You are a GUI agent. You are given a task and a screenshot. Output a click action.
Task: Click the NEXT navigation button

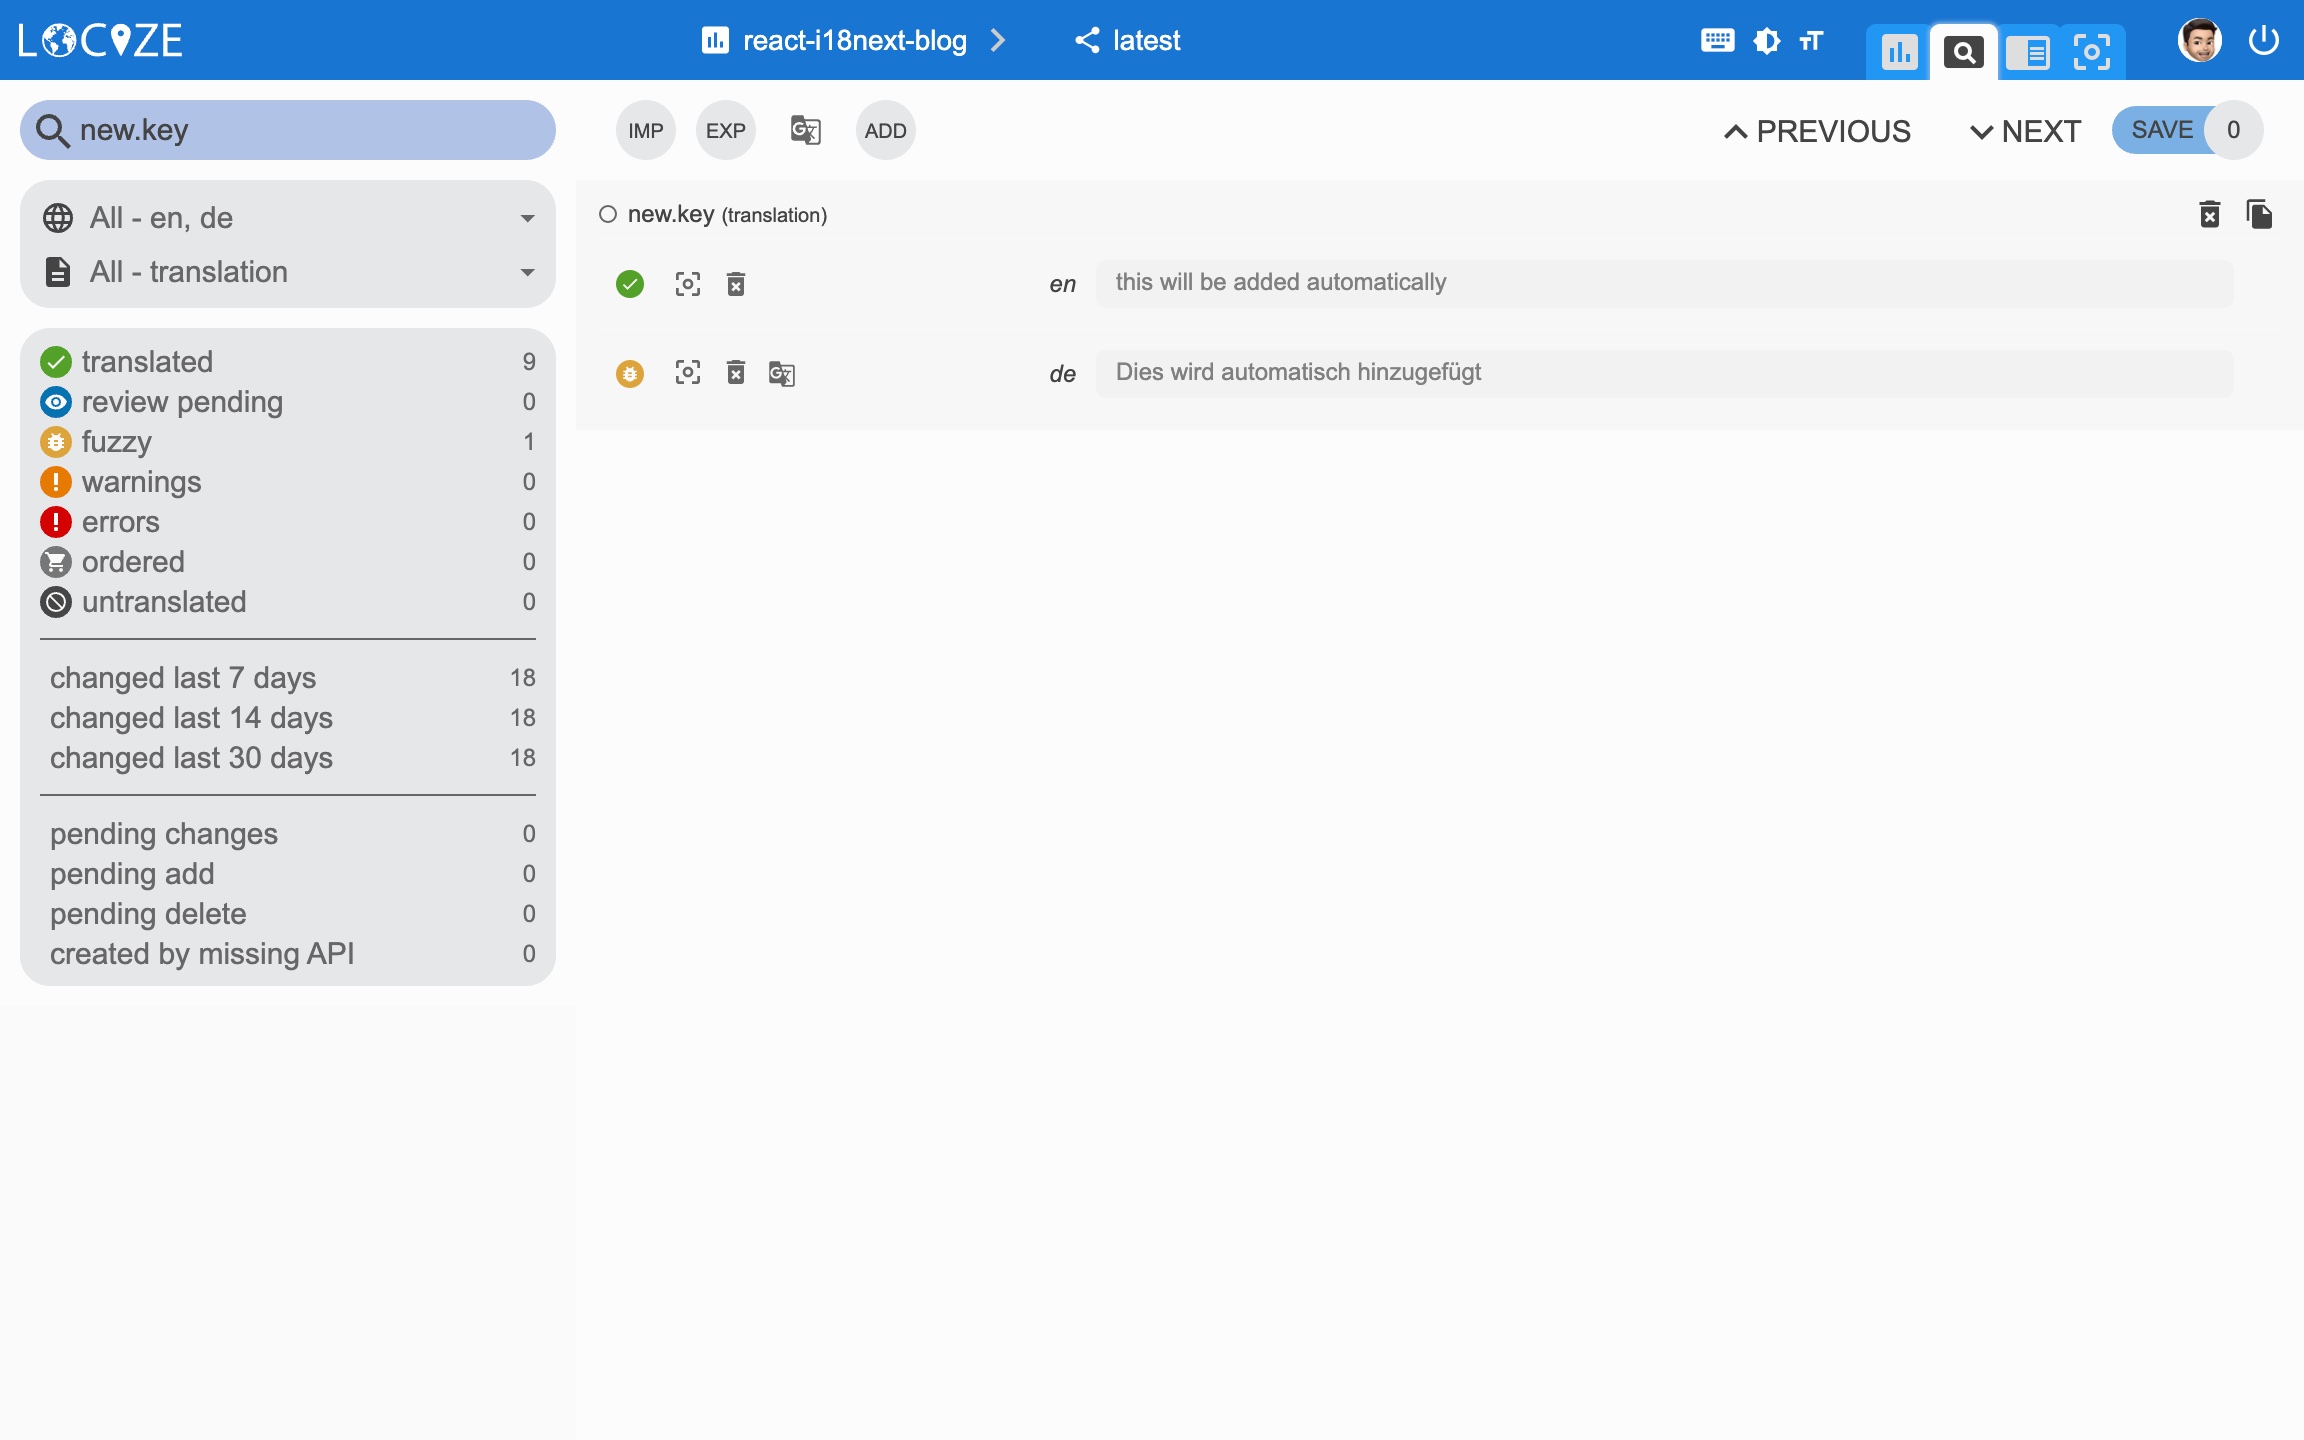pyautogui.click(x=2025, y=131)
